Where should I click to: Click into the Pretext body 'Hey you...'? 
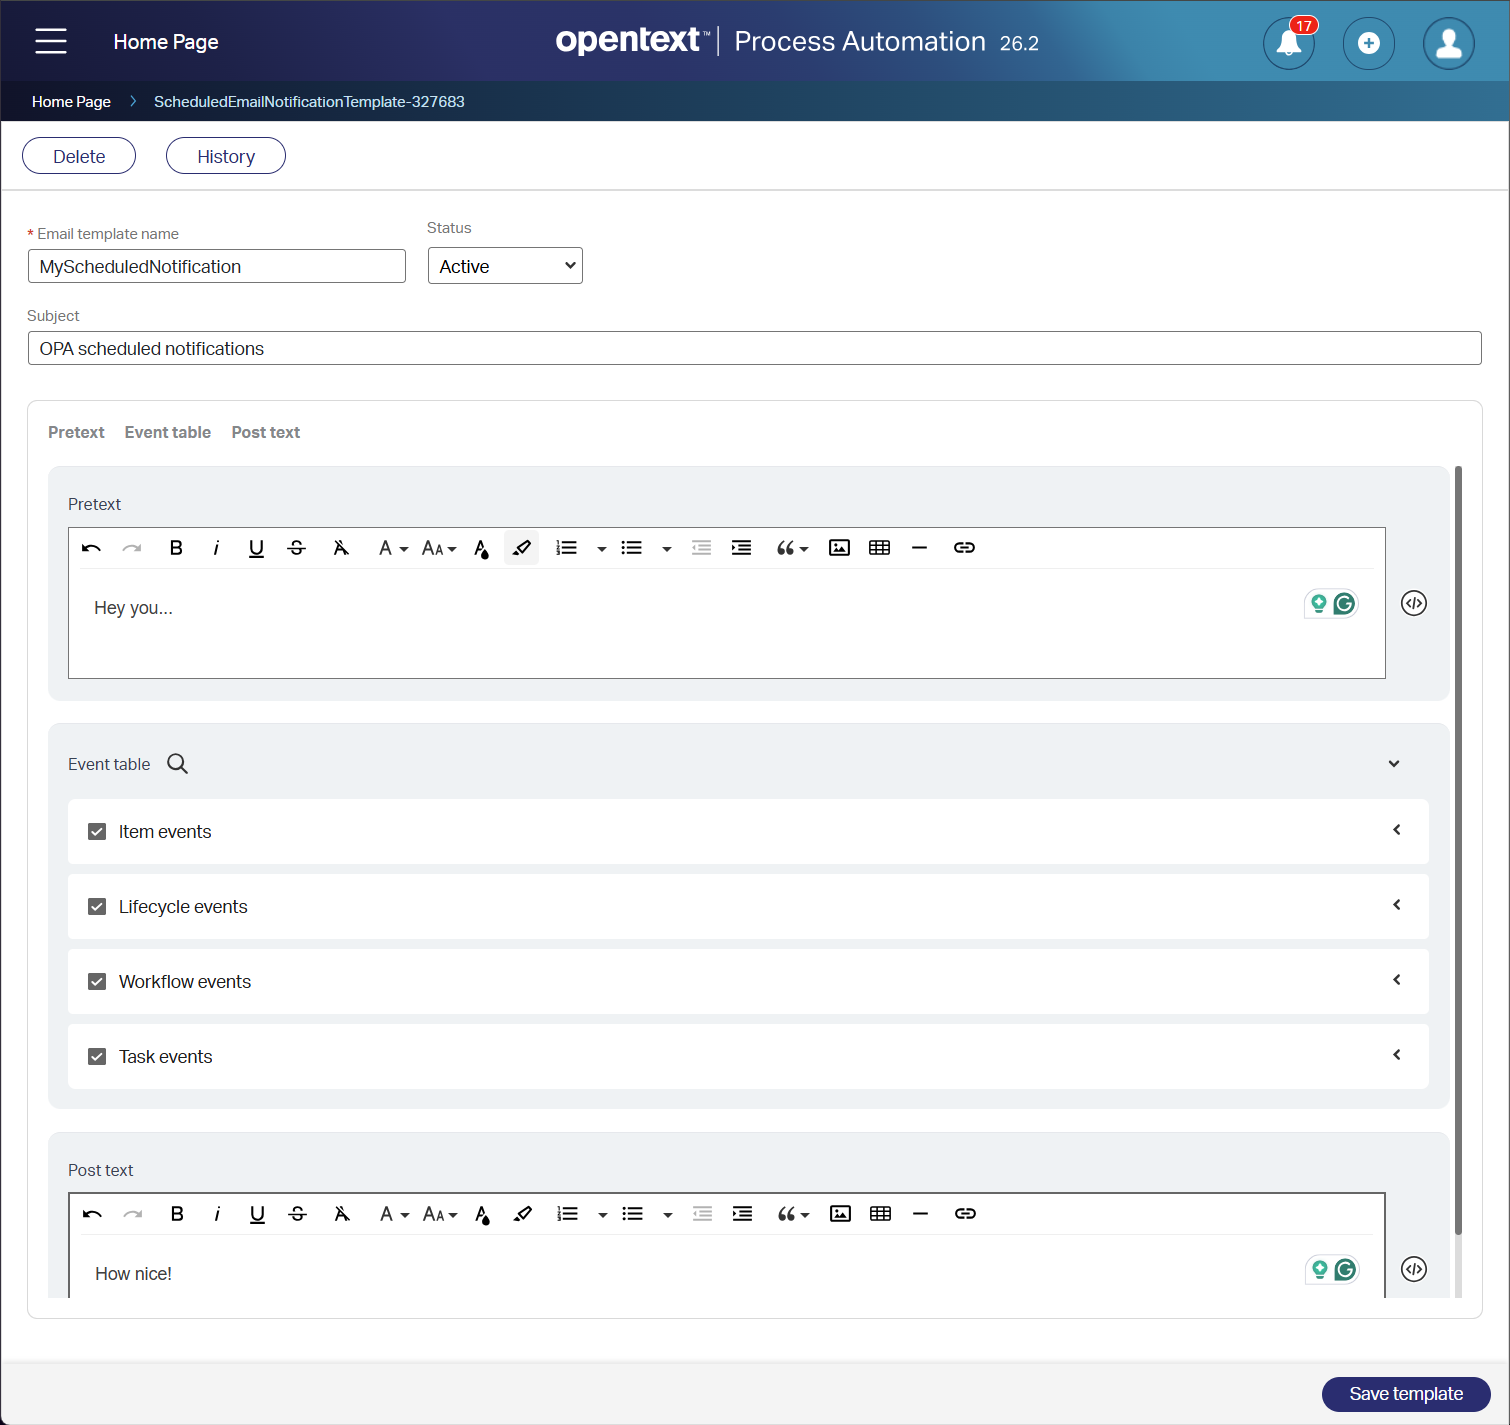(x=134, y=608)
